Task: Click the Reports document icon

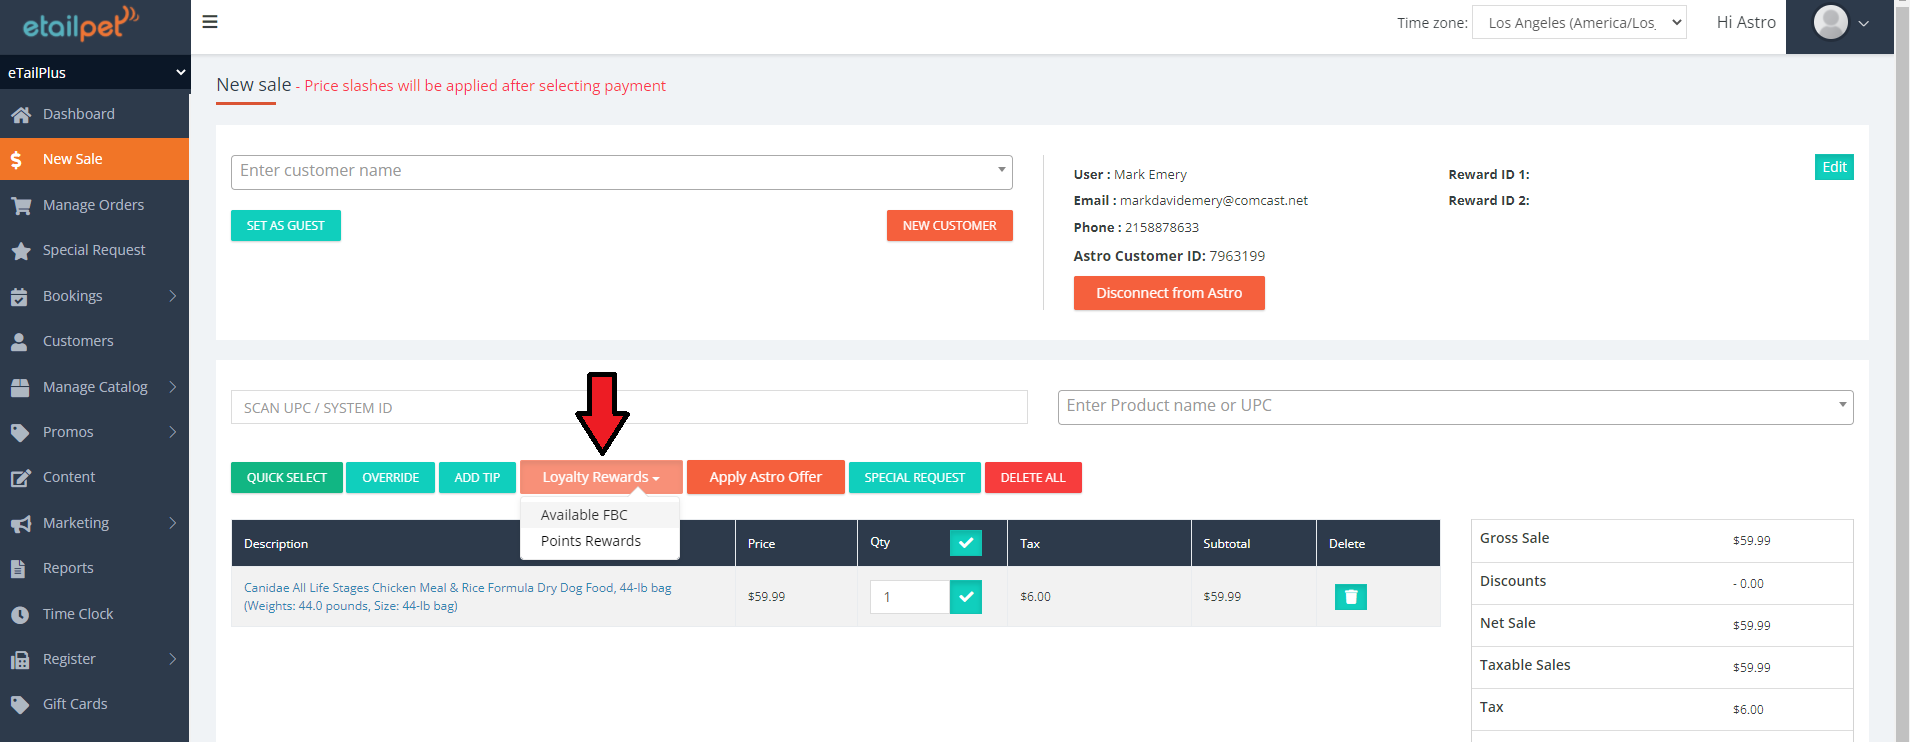Action: (x=19, y=569)
